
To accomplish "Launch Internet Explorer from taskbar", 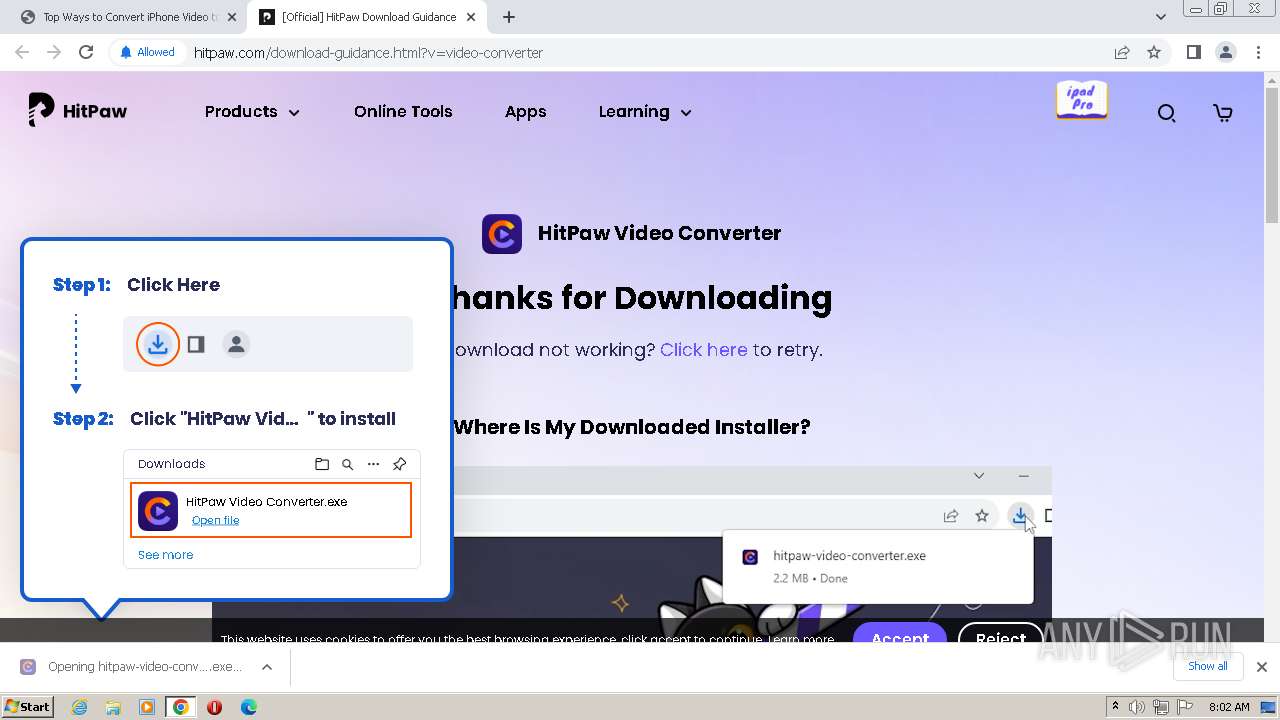I will tap(79, 707).
